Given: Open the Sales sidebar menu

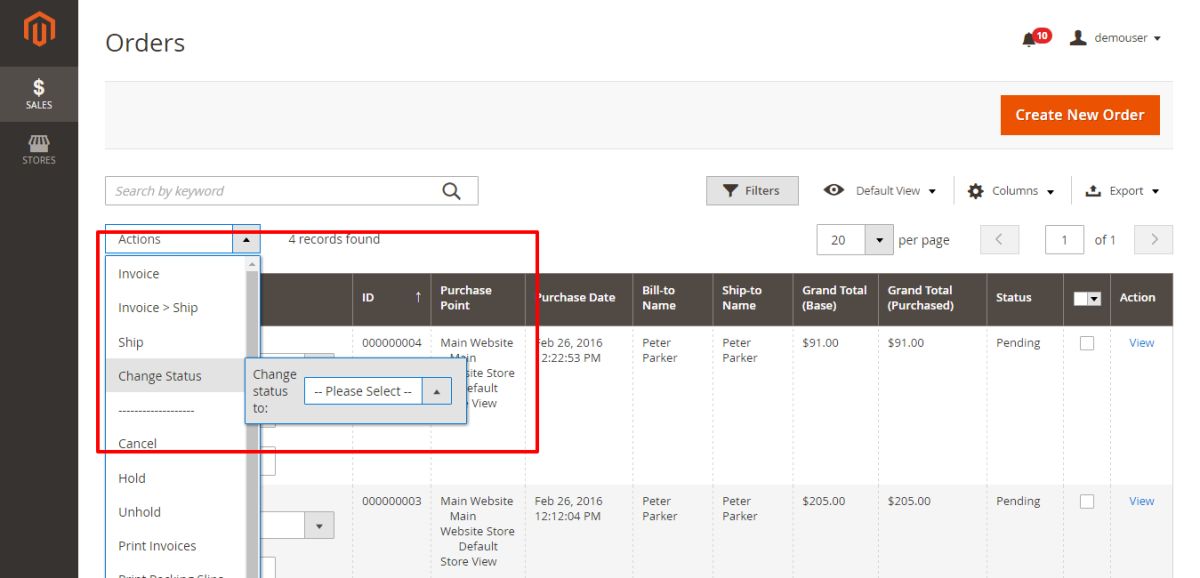Looking at the screenshot, I should coord(39,93).
